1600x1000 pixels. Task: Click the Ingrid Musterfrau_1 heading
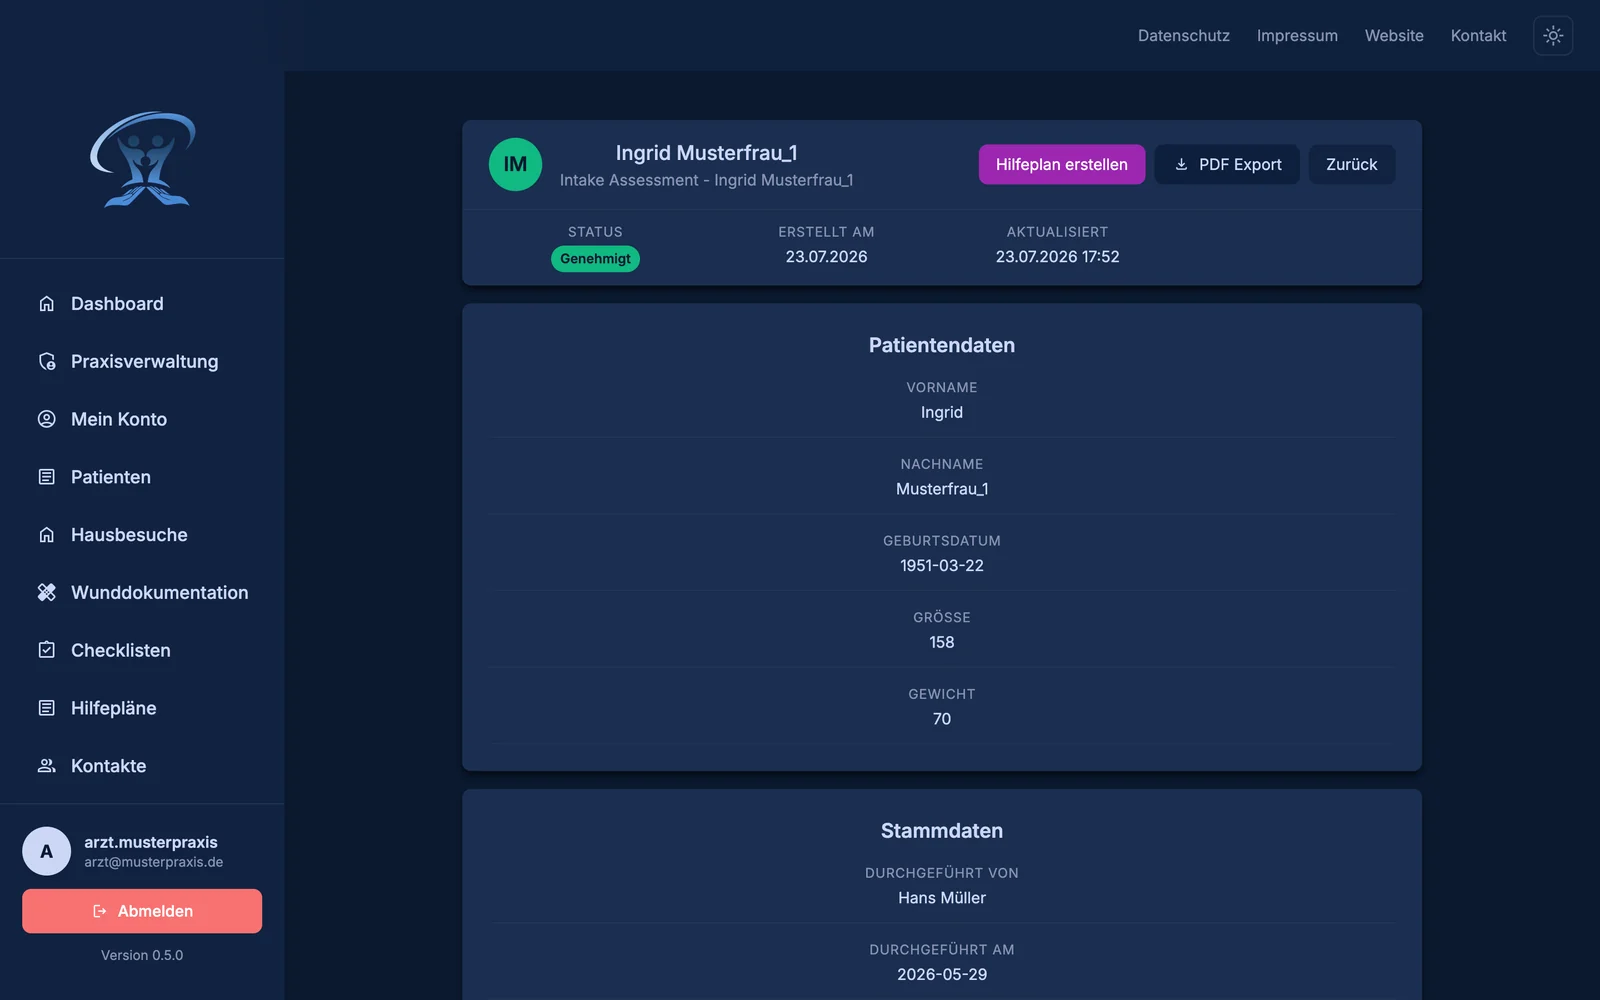[706, 153]
